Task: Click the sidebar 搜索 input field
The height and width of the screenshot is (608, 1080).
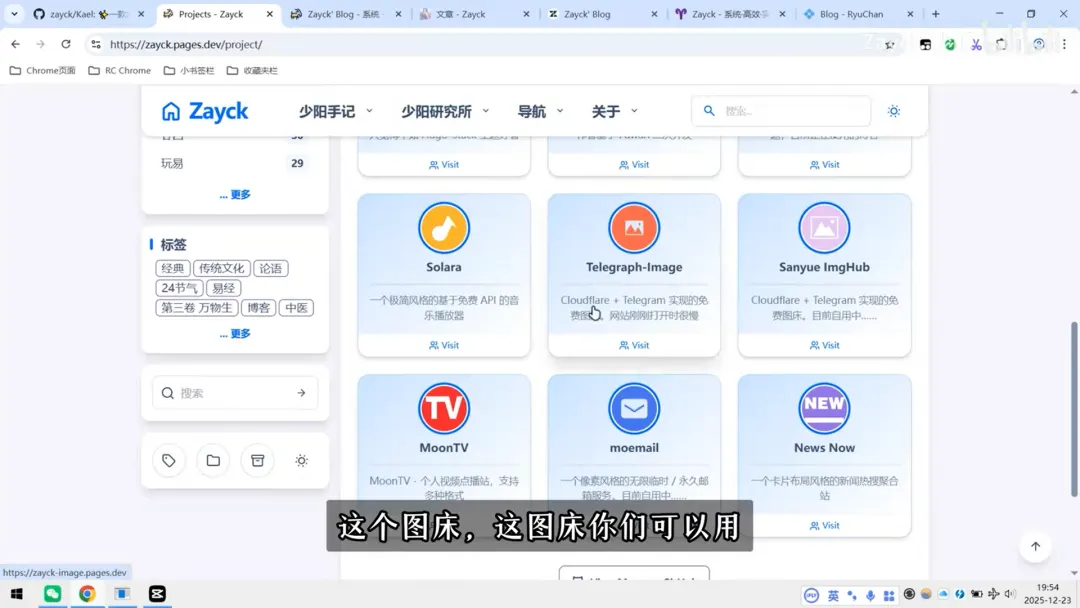Action: point(232,393)
